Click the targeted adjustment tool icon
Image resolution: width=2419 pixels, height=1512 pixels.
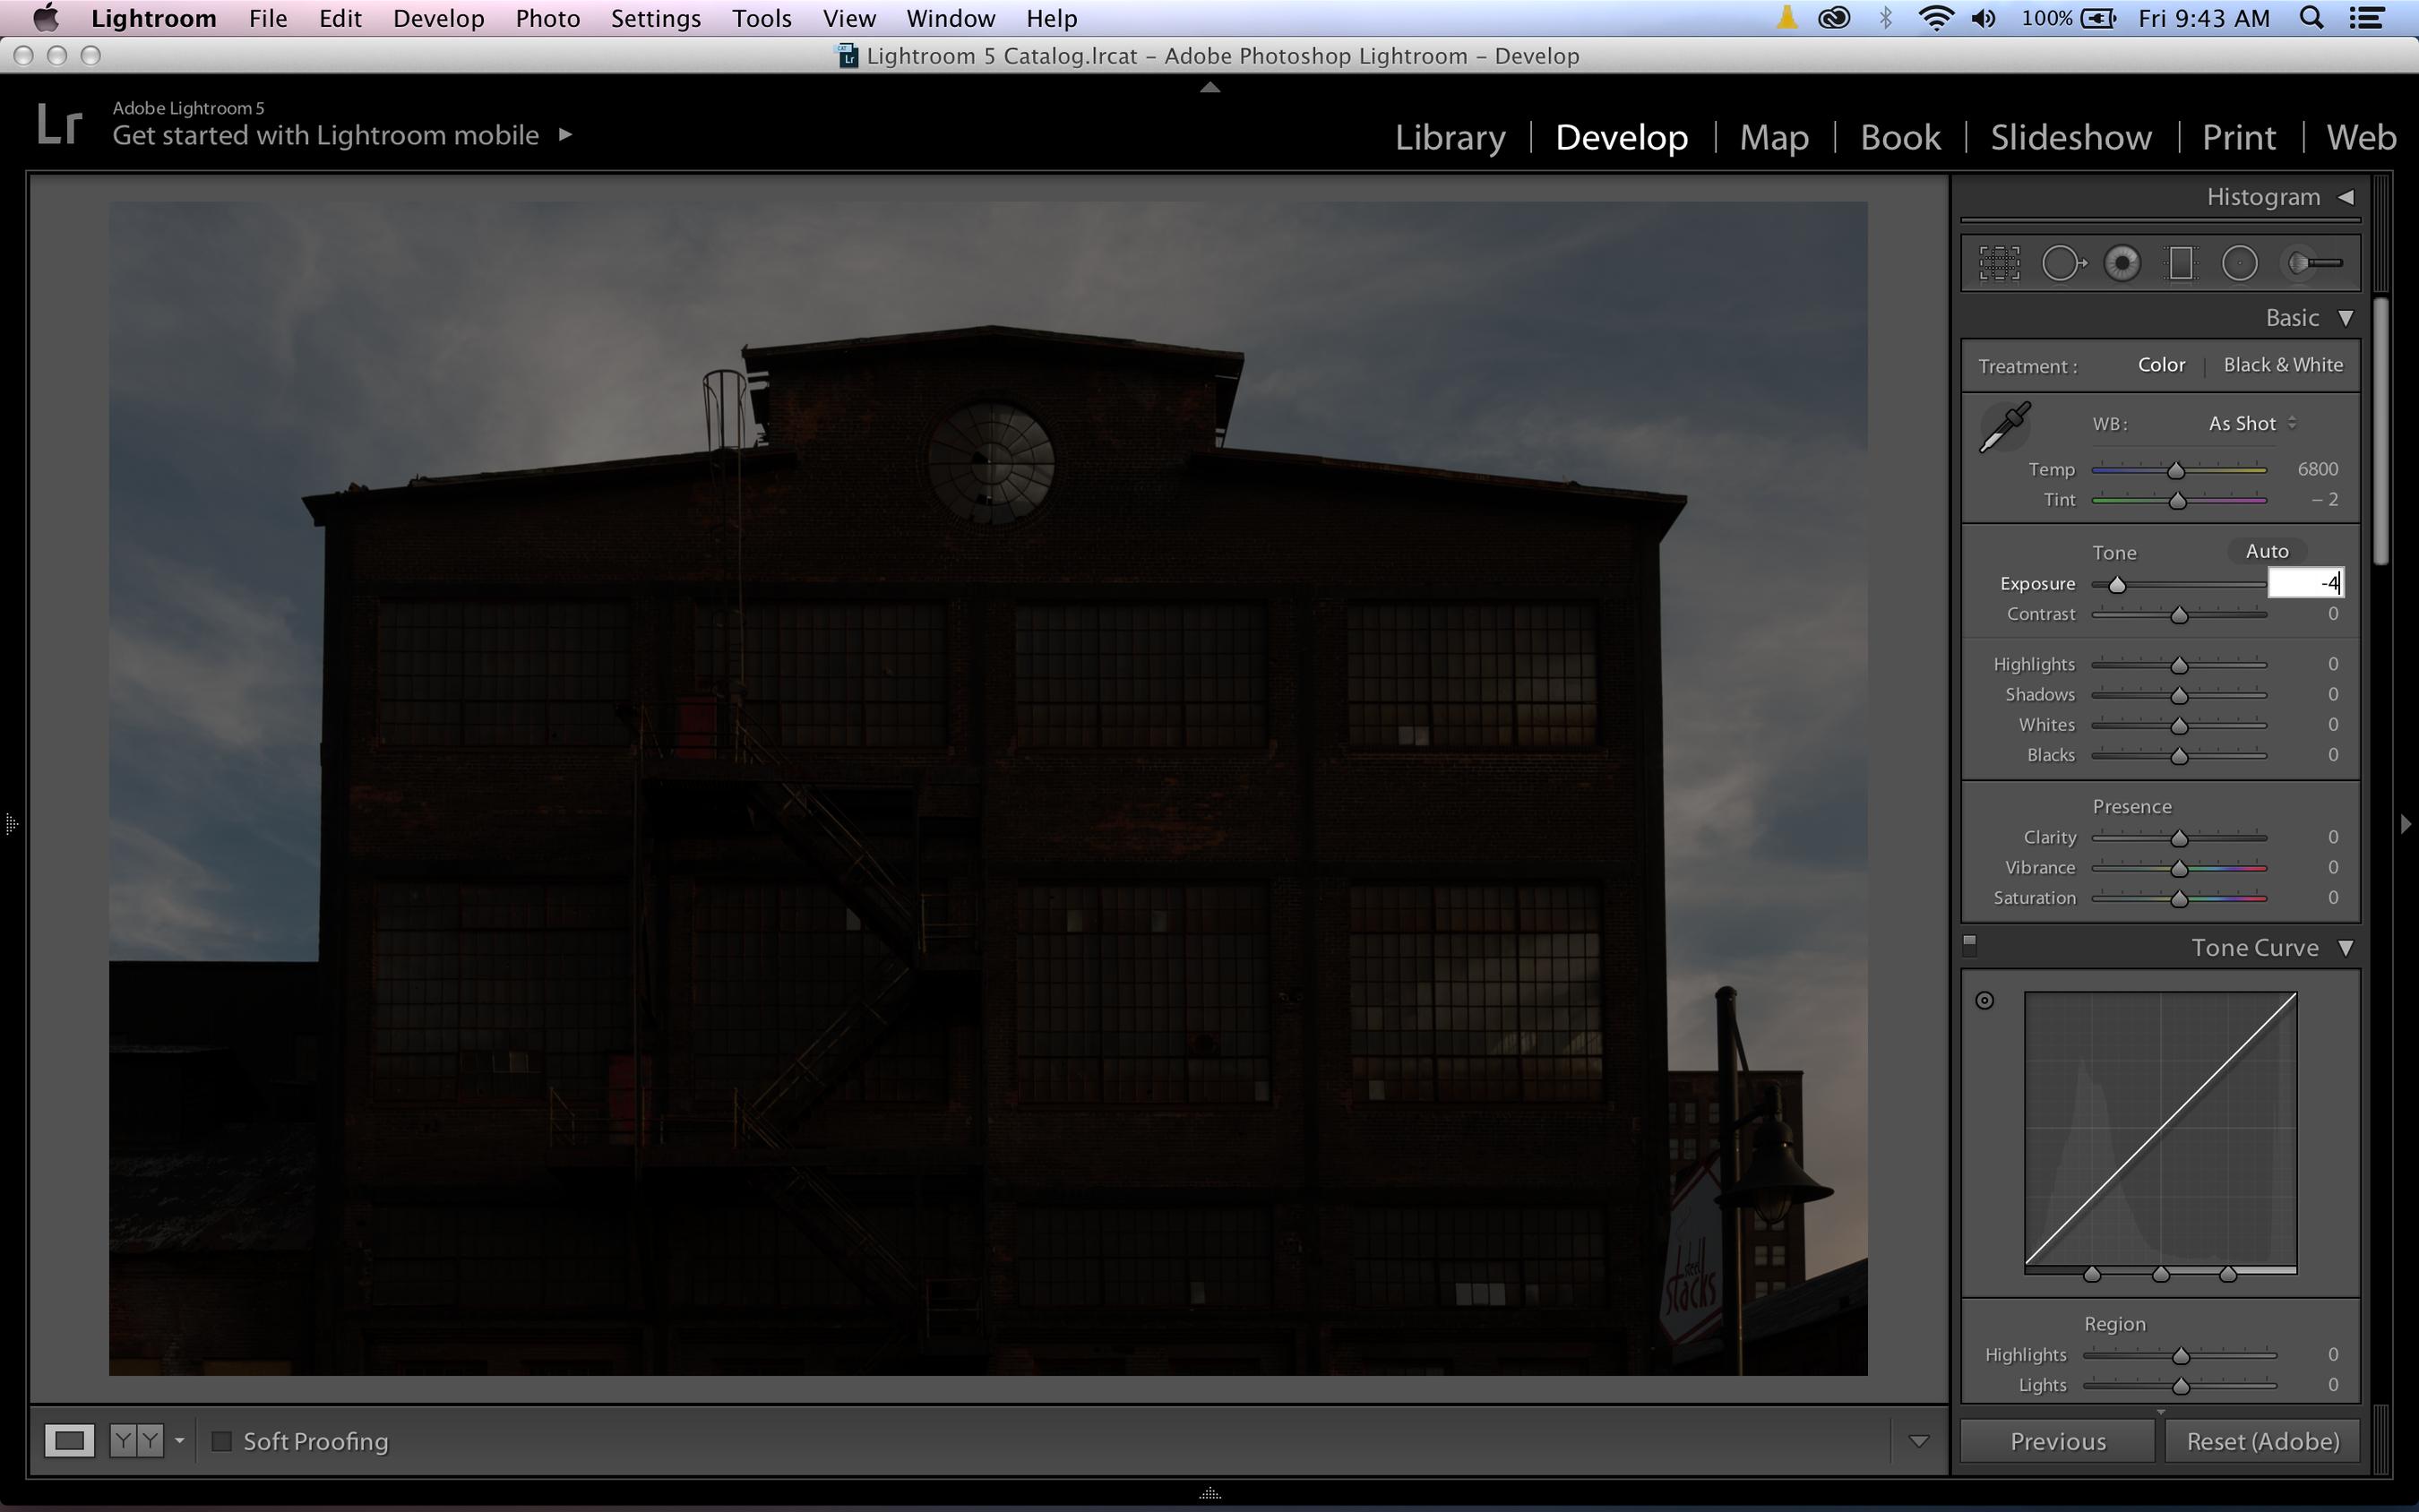[x=1985, y=1000]
